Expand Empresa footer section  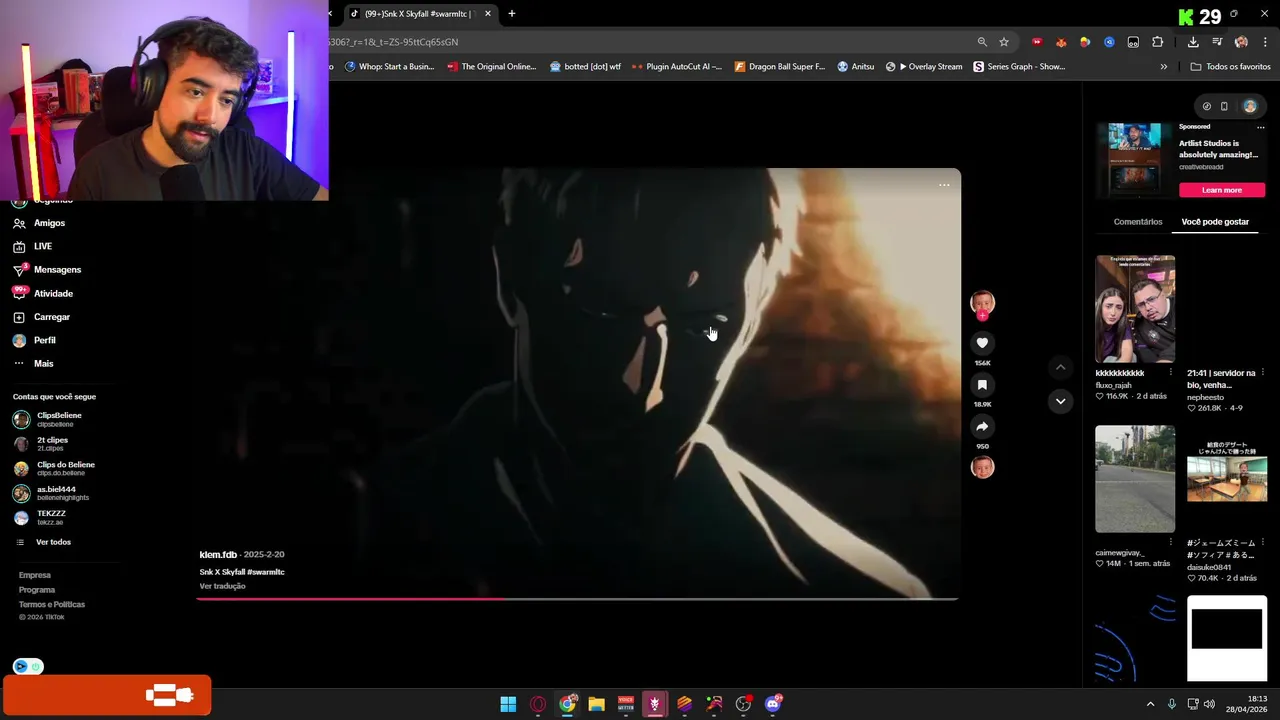pos(35,575)
